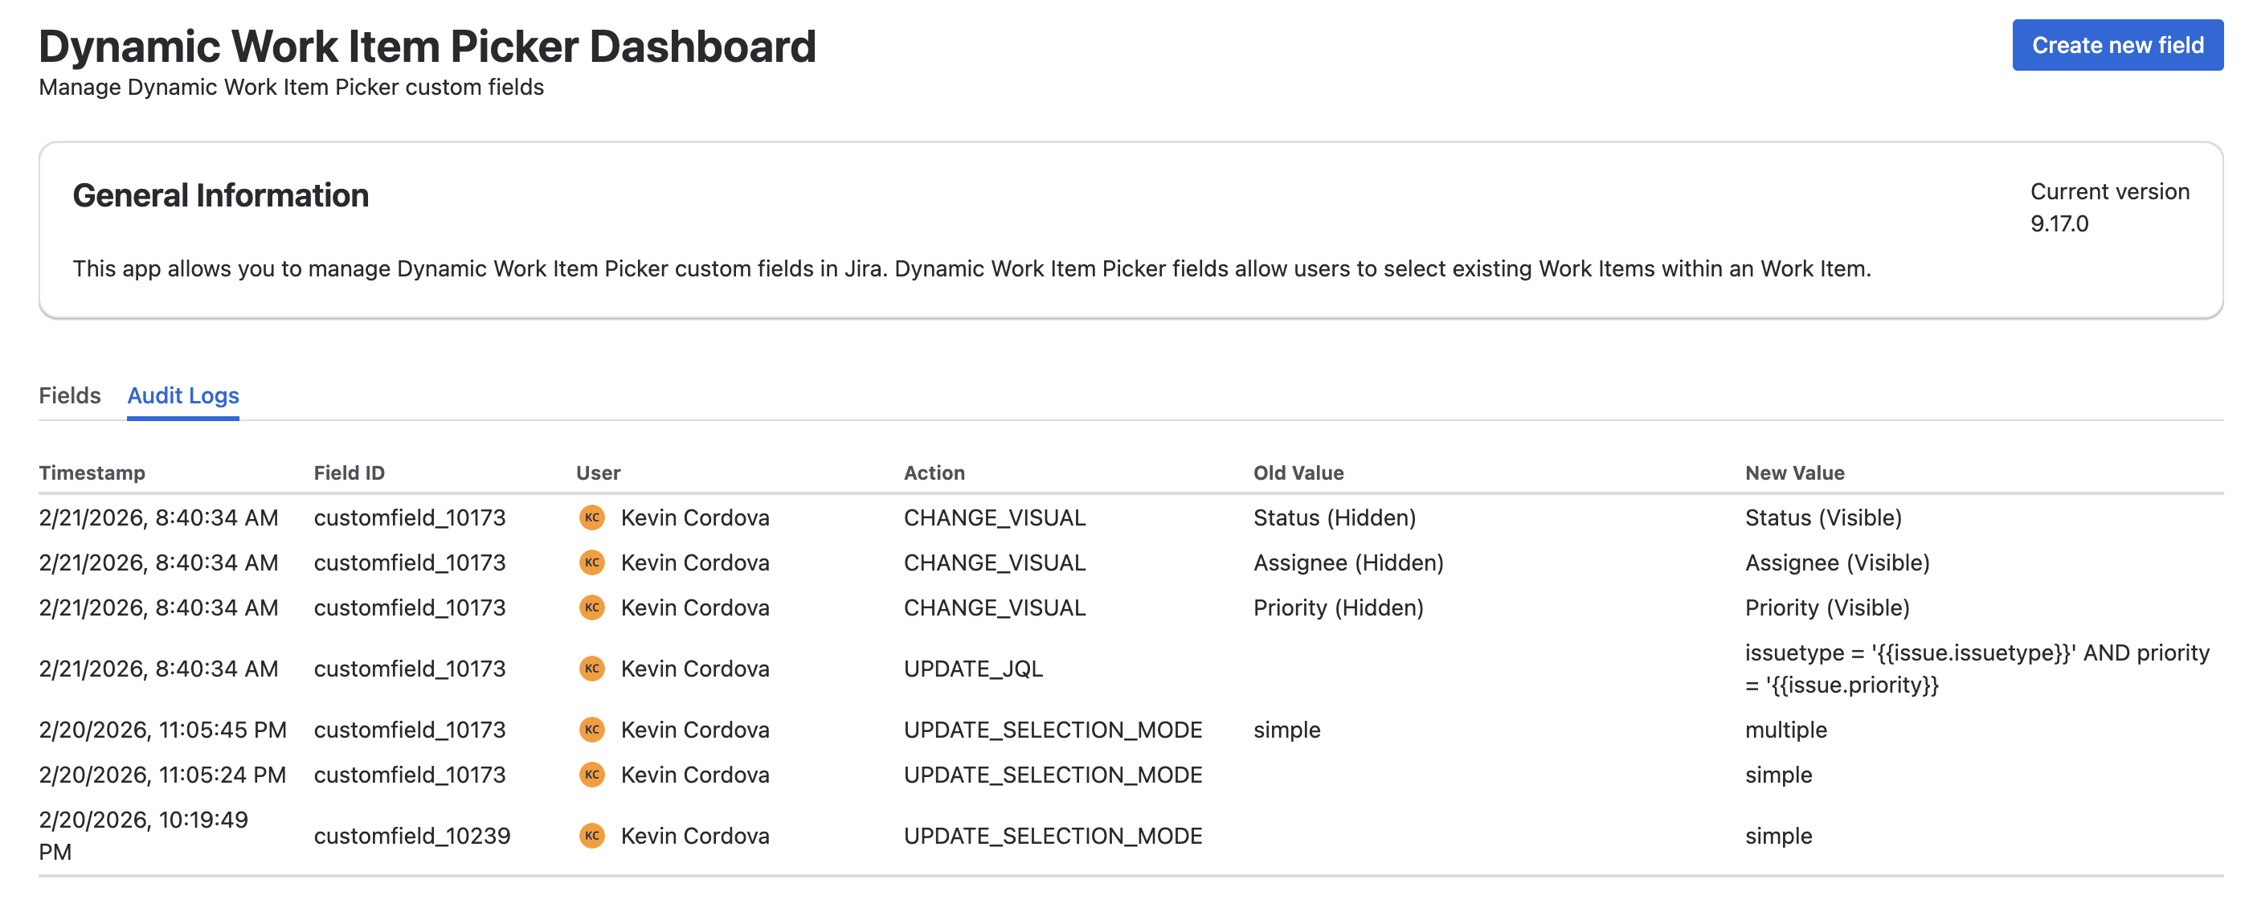Image resolution: width=2253 pixels, height=900 pixels.
Task: Select the Audit Logs tab
Action: 182,395
